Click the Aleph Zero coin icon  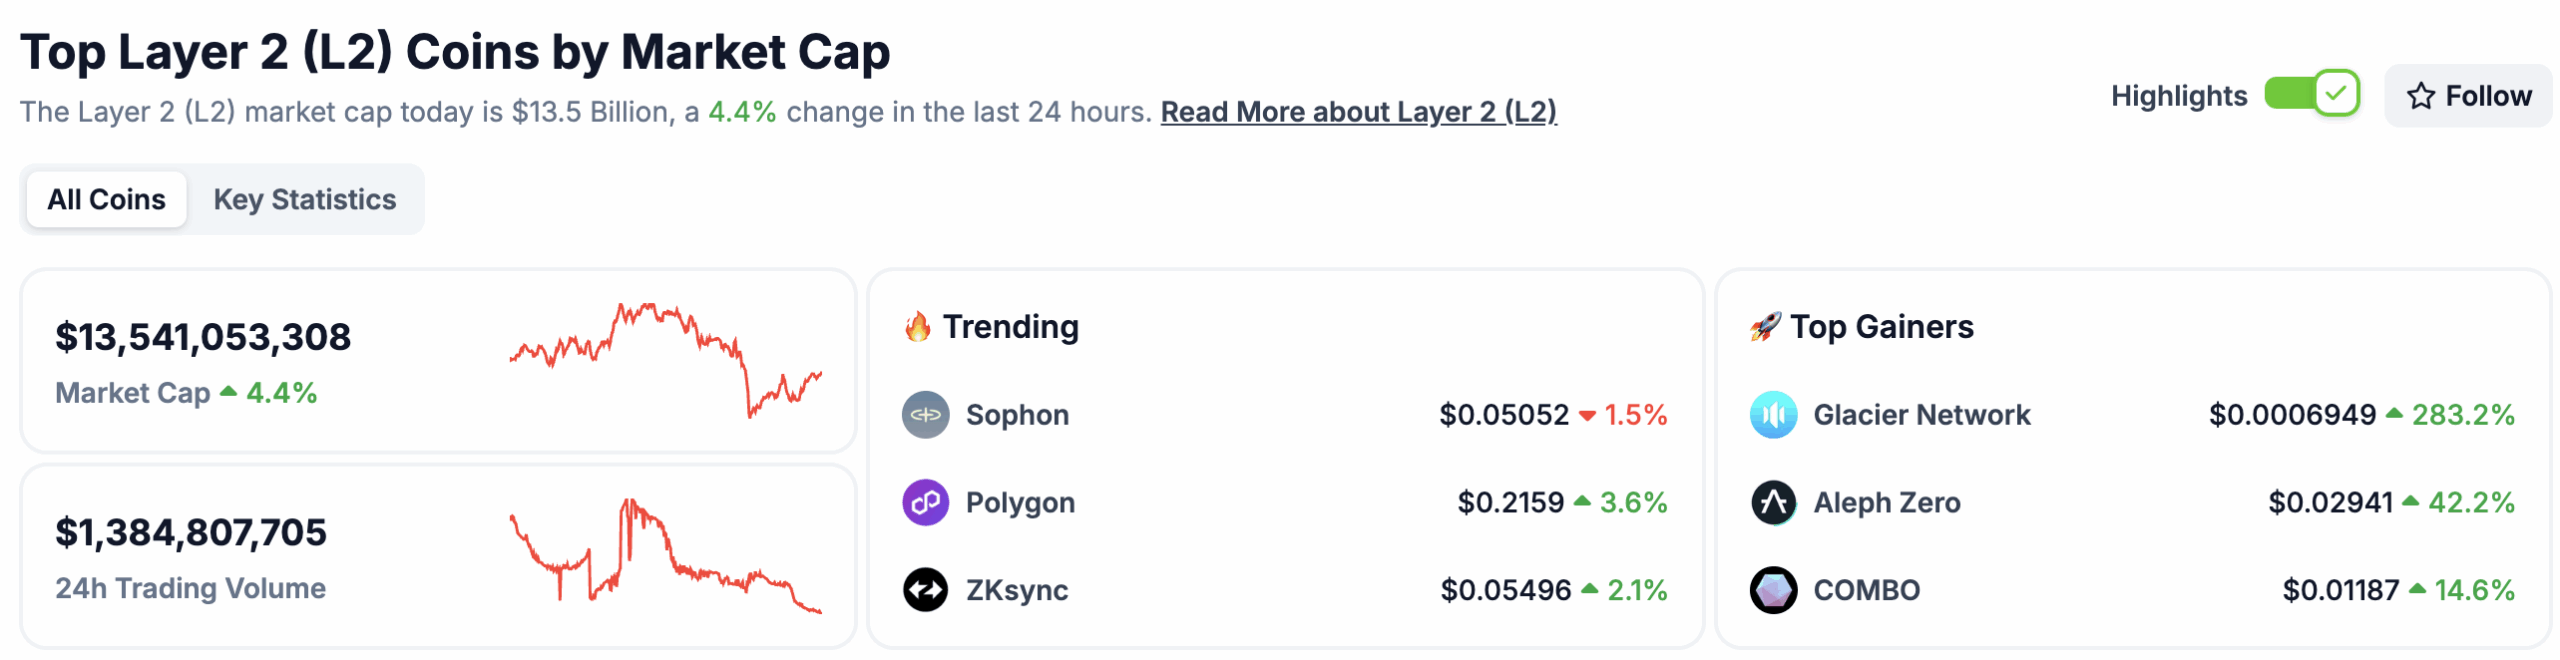[x=1775, y=502]
